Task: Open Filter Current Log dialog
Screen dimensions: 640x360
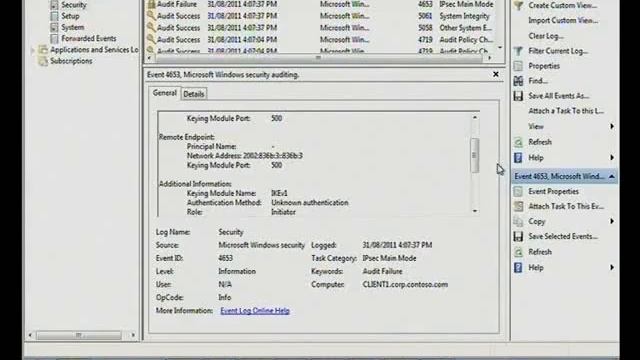Action: (x=558, y=51)
